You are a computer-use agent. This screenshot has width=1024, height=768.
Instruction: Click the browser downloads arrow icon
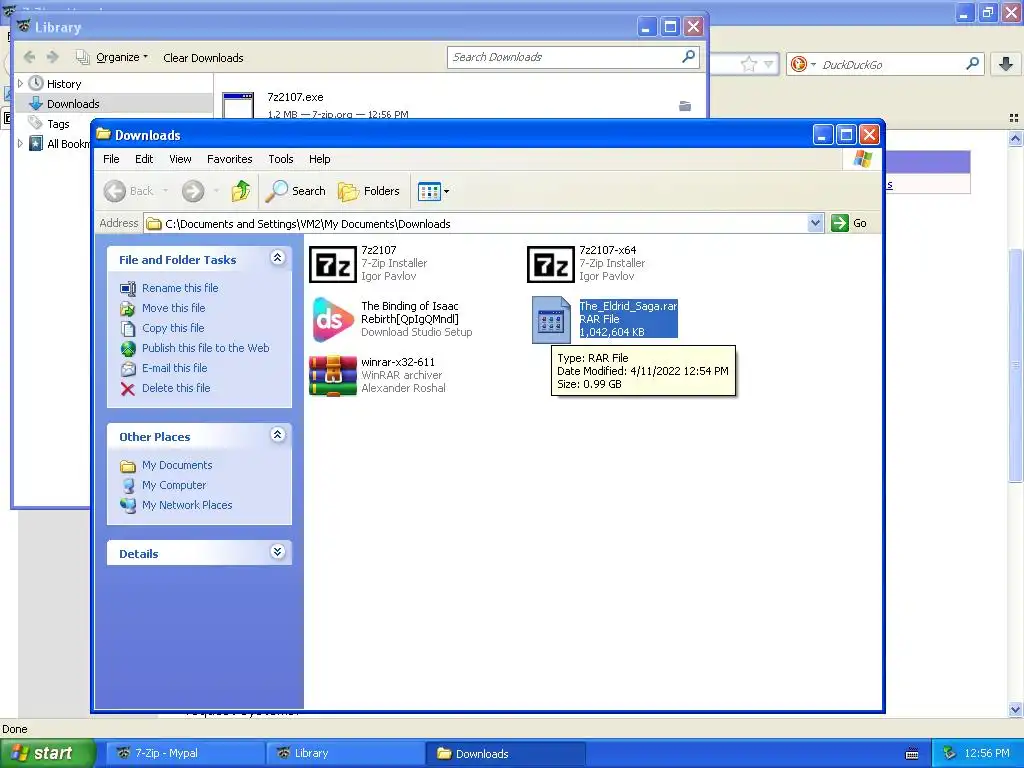(1006, 64)
